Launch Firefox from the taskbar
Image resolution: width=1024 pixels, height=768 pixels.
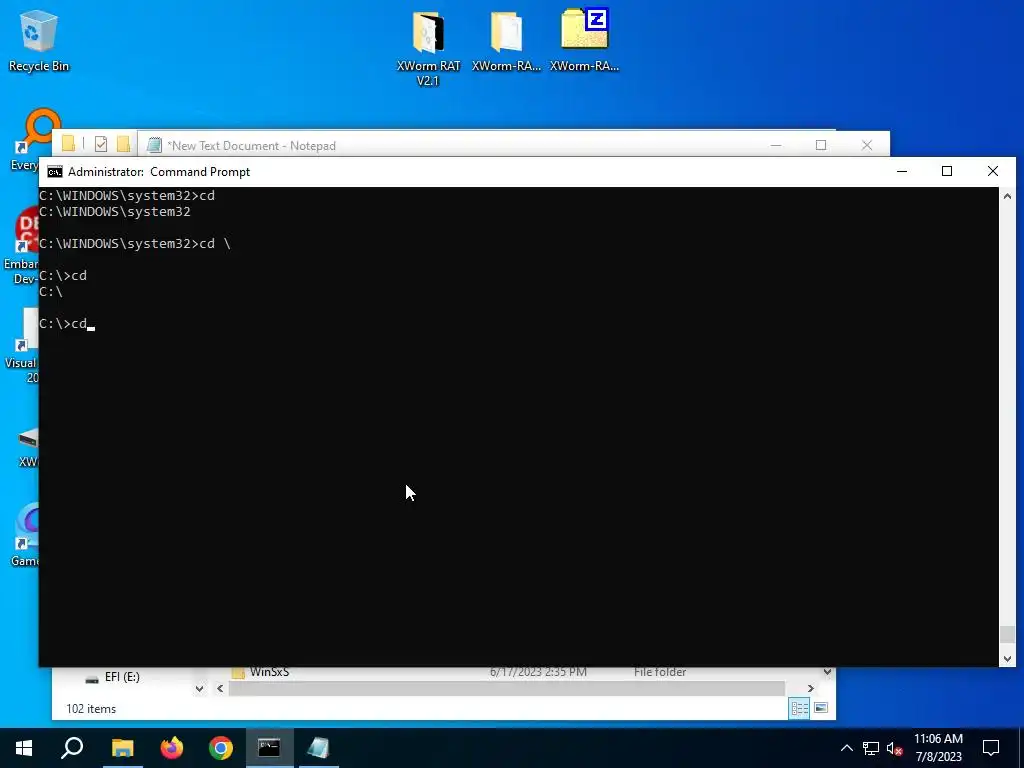coord(172,748)
